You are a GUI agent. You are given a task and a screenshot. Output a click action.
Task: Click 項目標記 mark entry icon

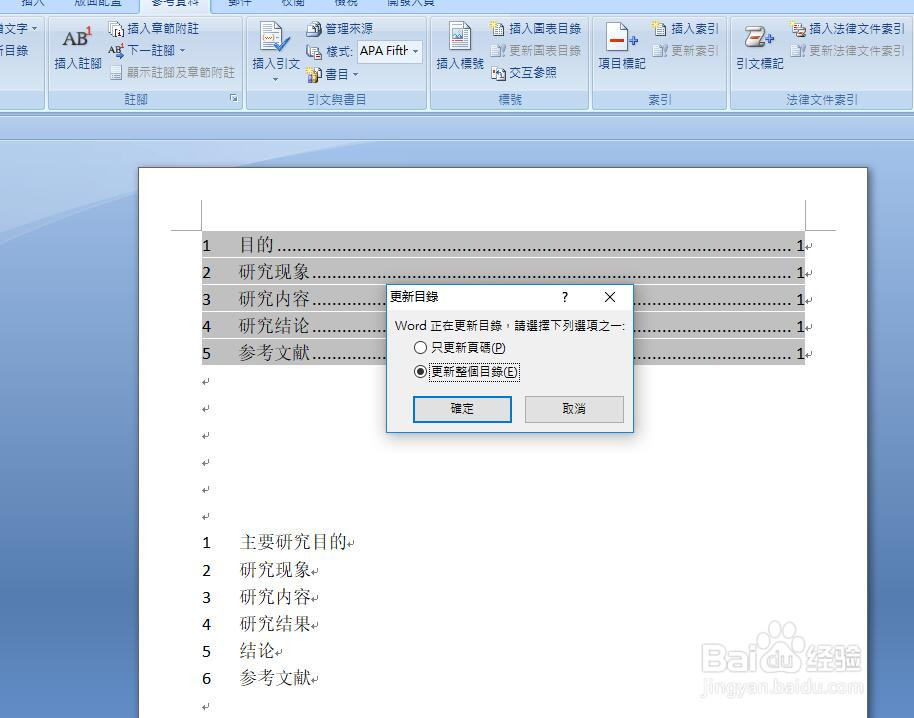pos(621,47)
